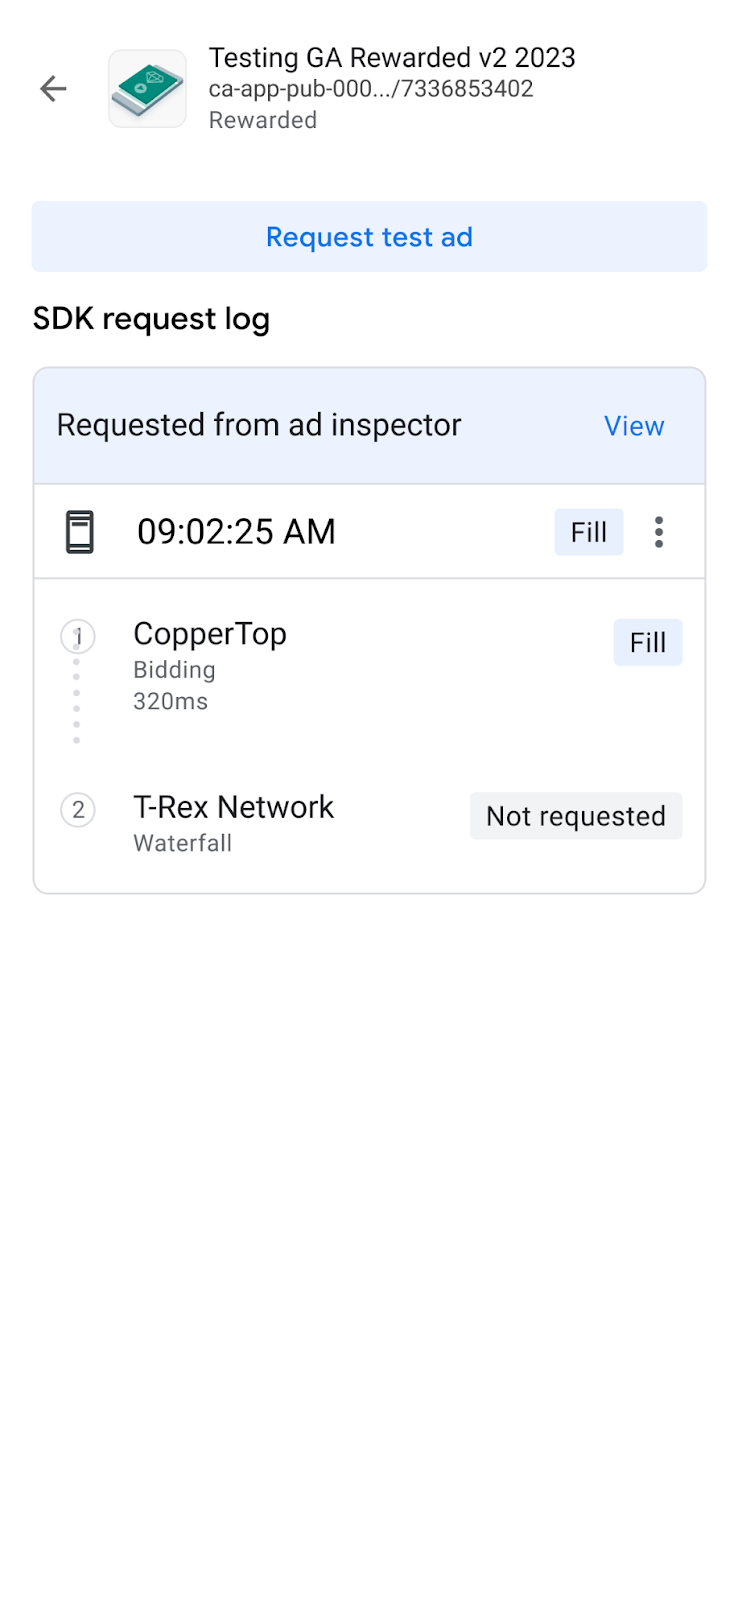The height and width of the screenshot is (1600, 739).
Task: Click the 320ms latency label
Action: pyautogui.click(x=171, y=701)
